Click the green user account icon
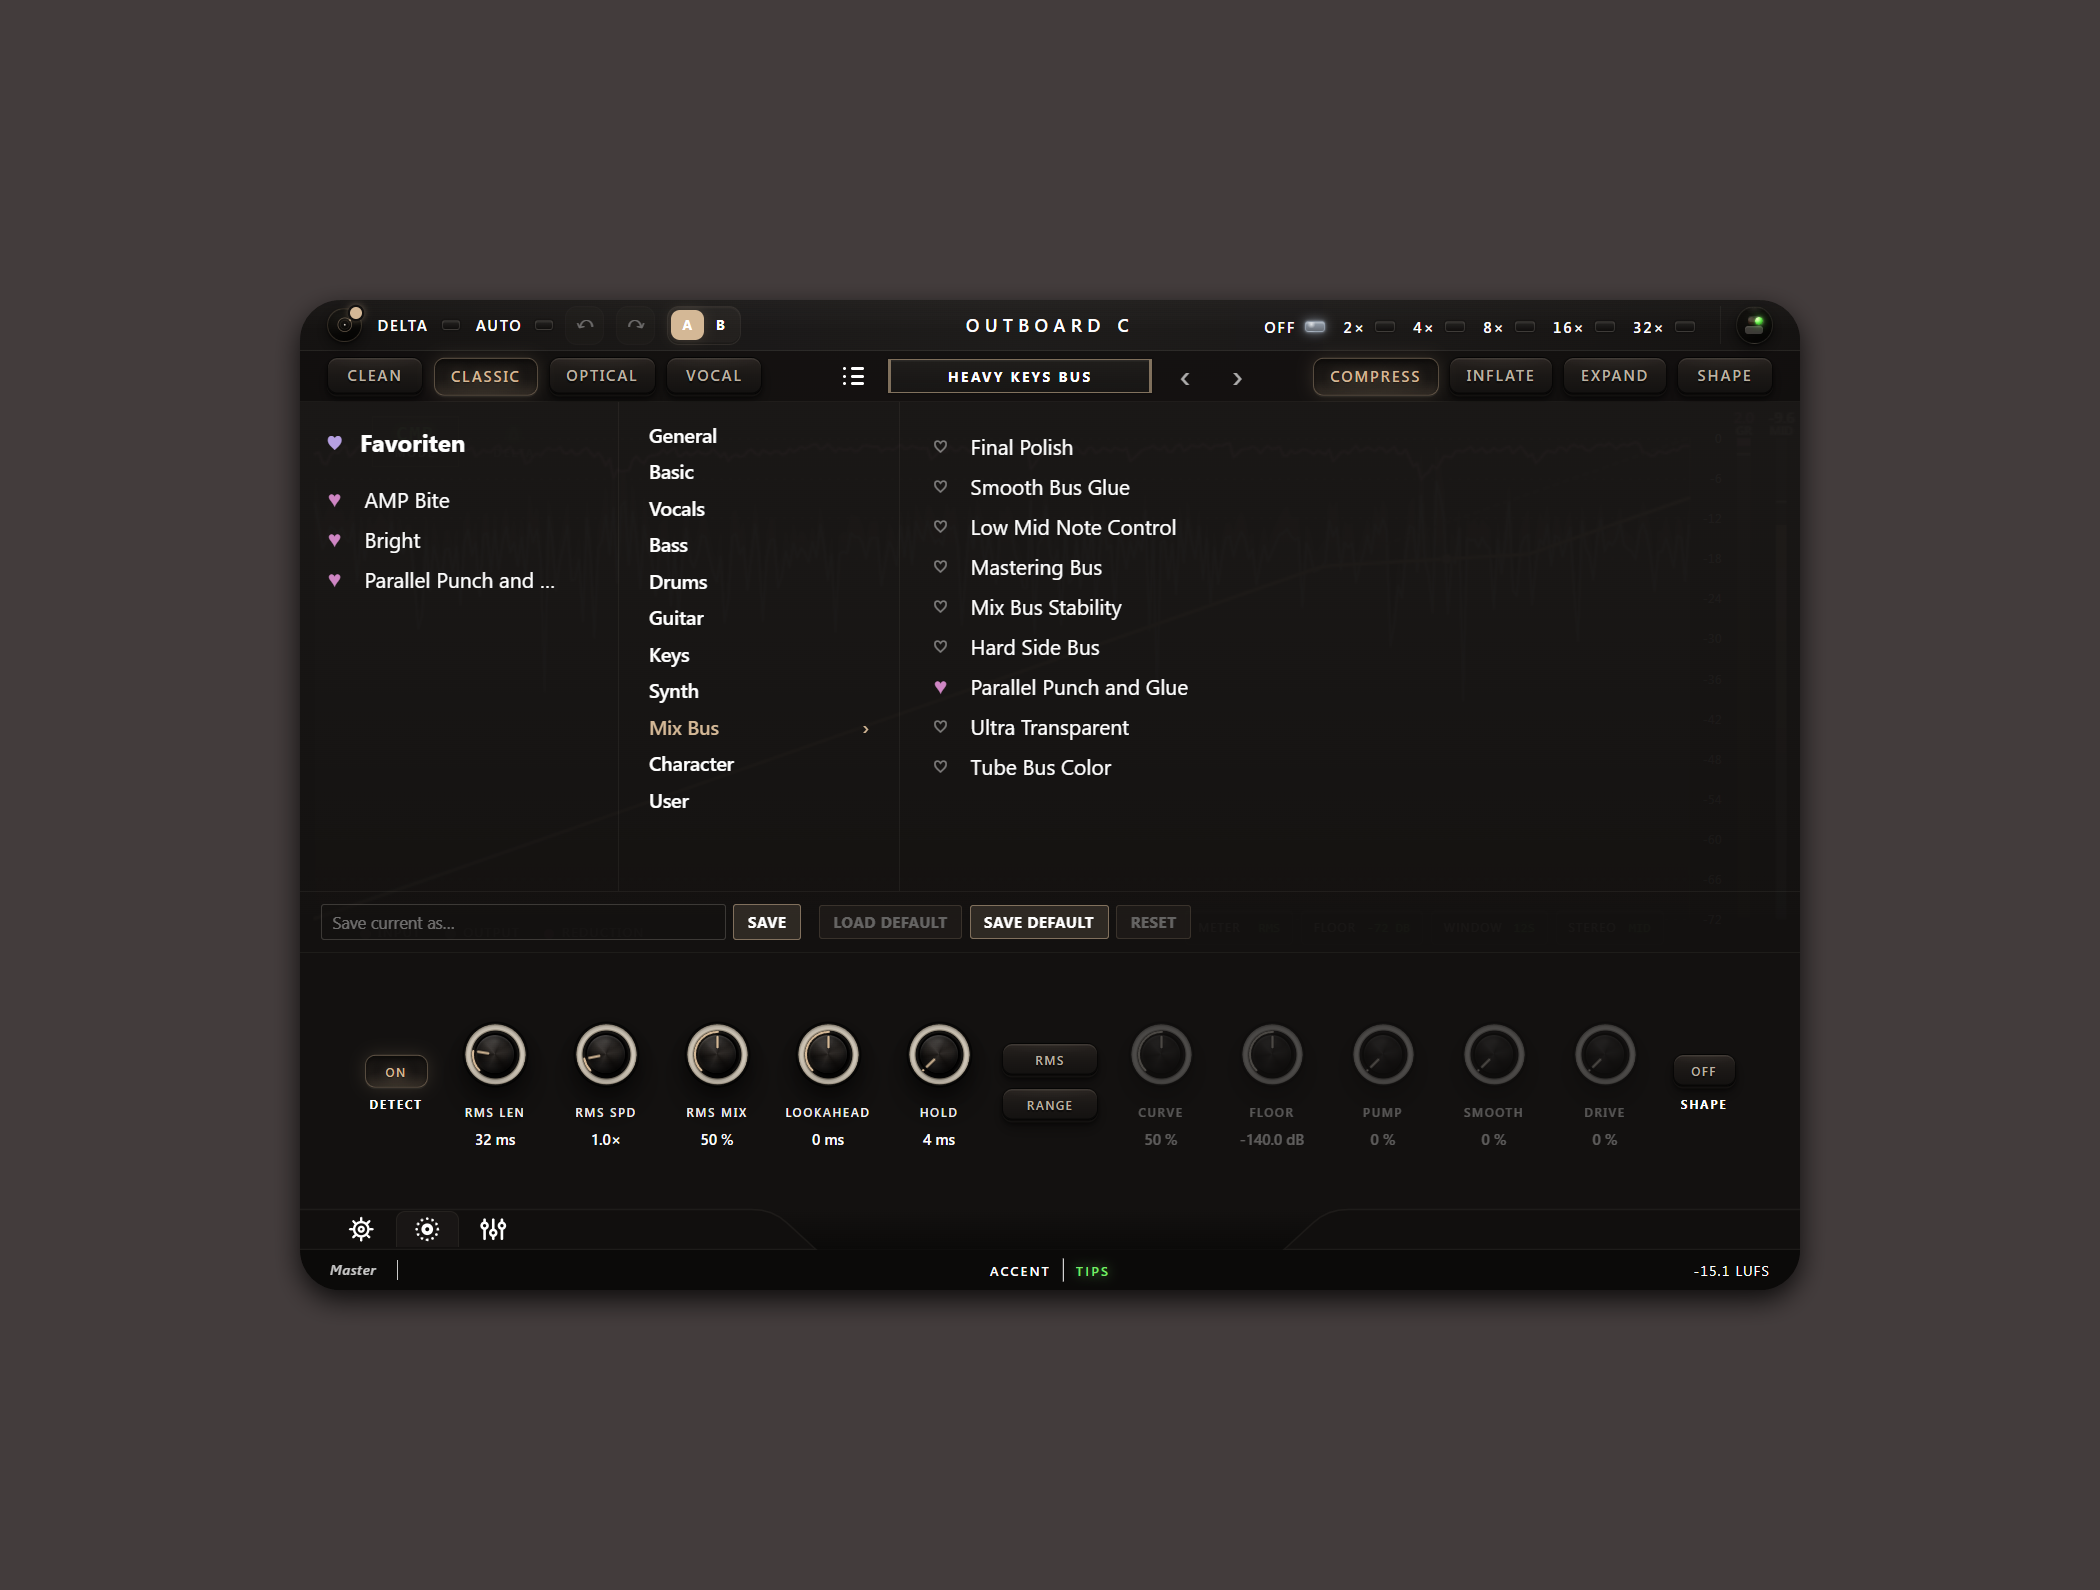The width and height of the screenshot is (2100, 1590). (x=1754, y=325)
